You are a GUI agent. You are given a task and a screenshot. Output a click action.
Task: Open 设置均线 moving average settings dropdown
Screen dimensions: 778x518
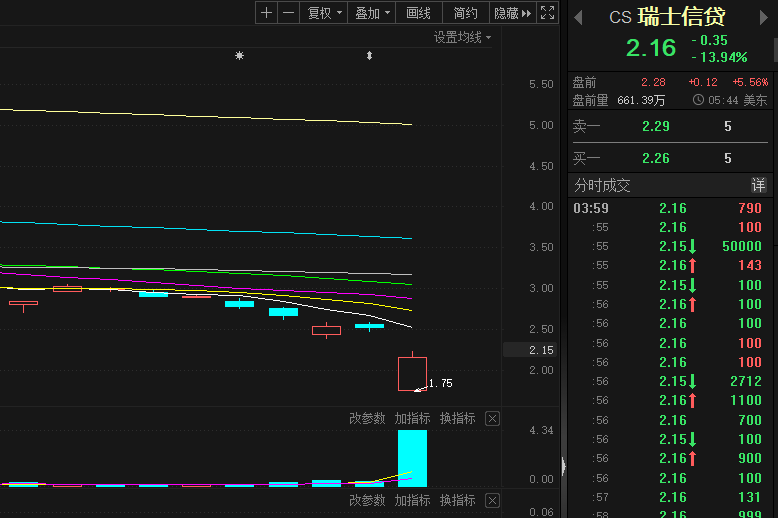tap(463, 37)
